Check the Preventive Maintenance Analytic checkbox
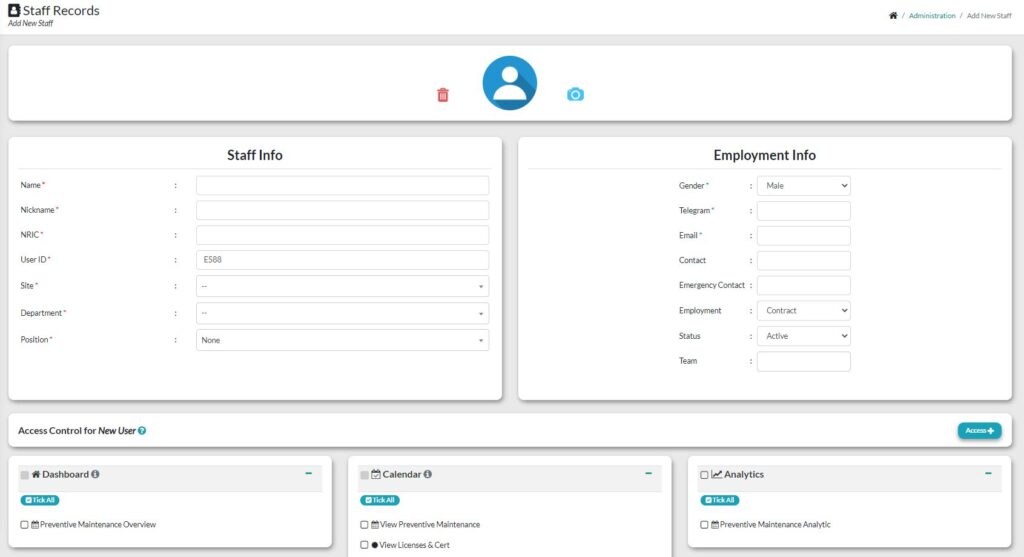Viewport: 1024px width, 557px height. (x=705, y=525)
